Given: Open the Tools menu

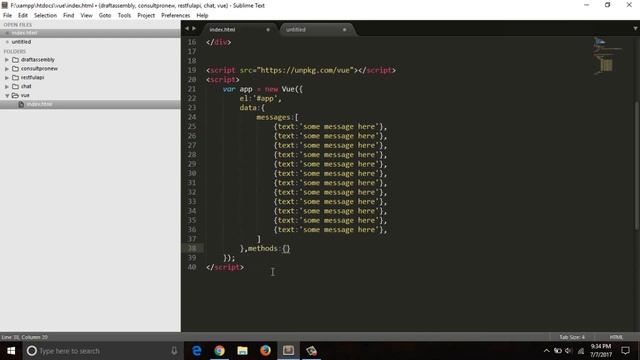Looking at the screenshot, I should tap(124, 16).
